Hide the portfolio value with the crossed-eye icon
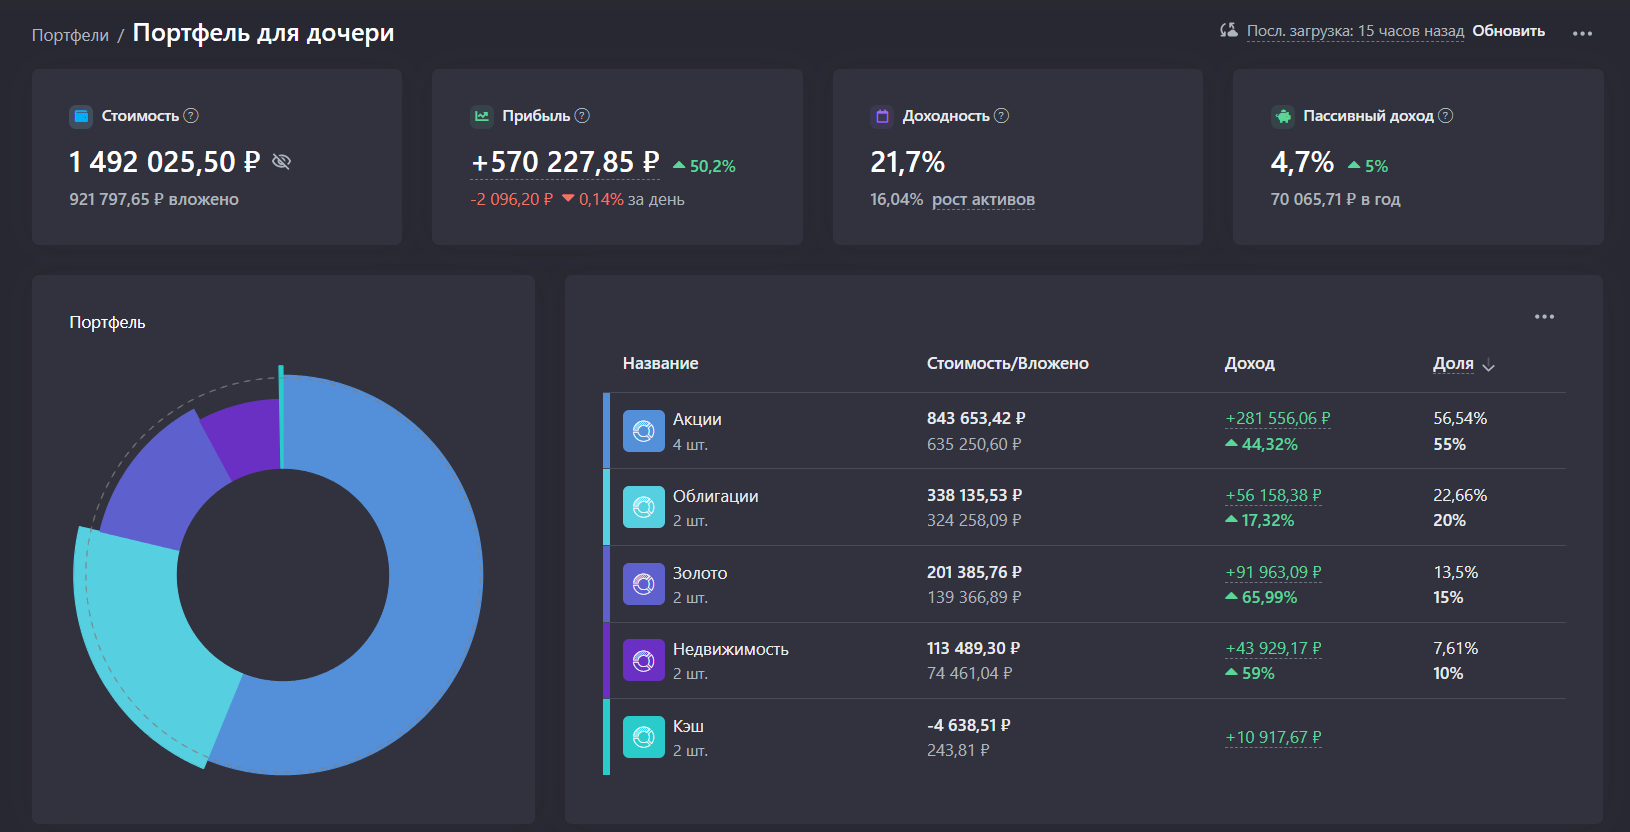The image size is (1630, 832). [282, 162]
